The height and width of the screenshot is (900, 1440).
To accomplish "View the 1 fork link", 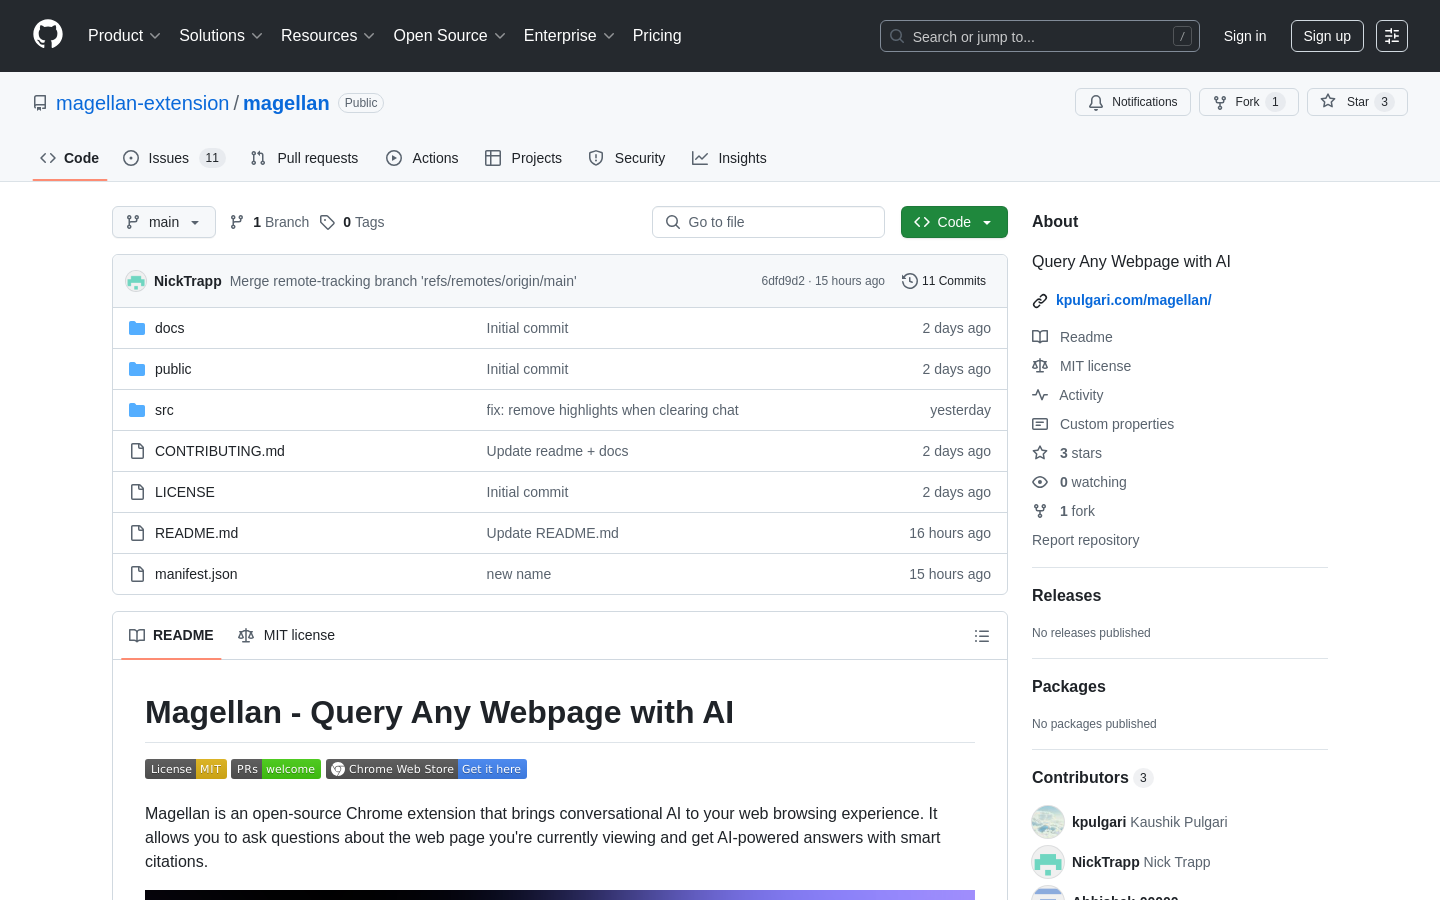I will 1063,511.
